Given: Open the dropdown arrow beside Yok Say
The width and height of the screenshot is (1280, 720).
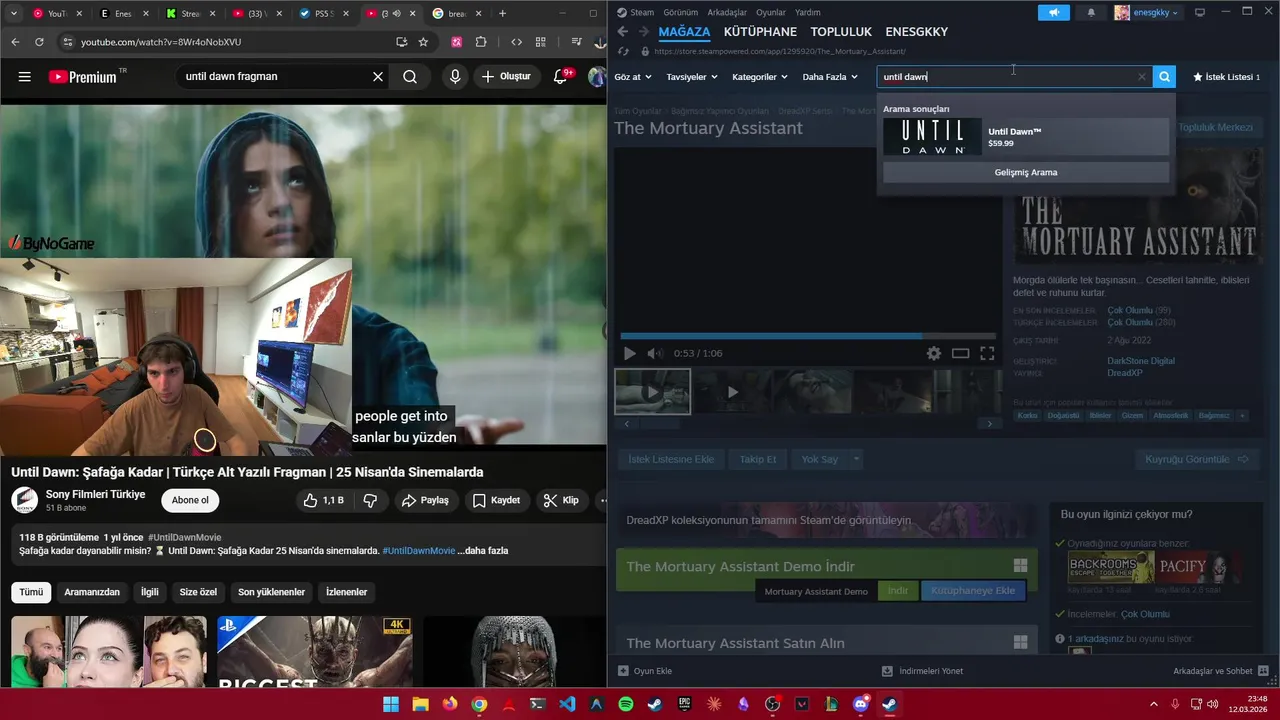Looking at the screenshot, I should 856,459.
